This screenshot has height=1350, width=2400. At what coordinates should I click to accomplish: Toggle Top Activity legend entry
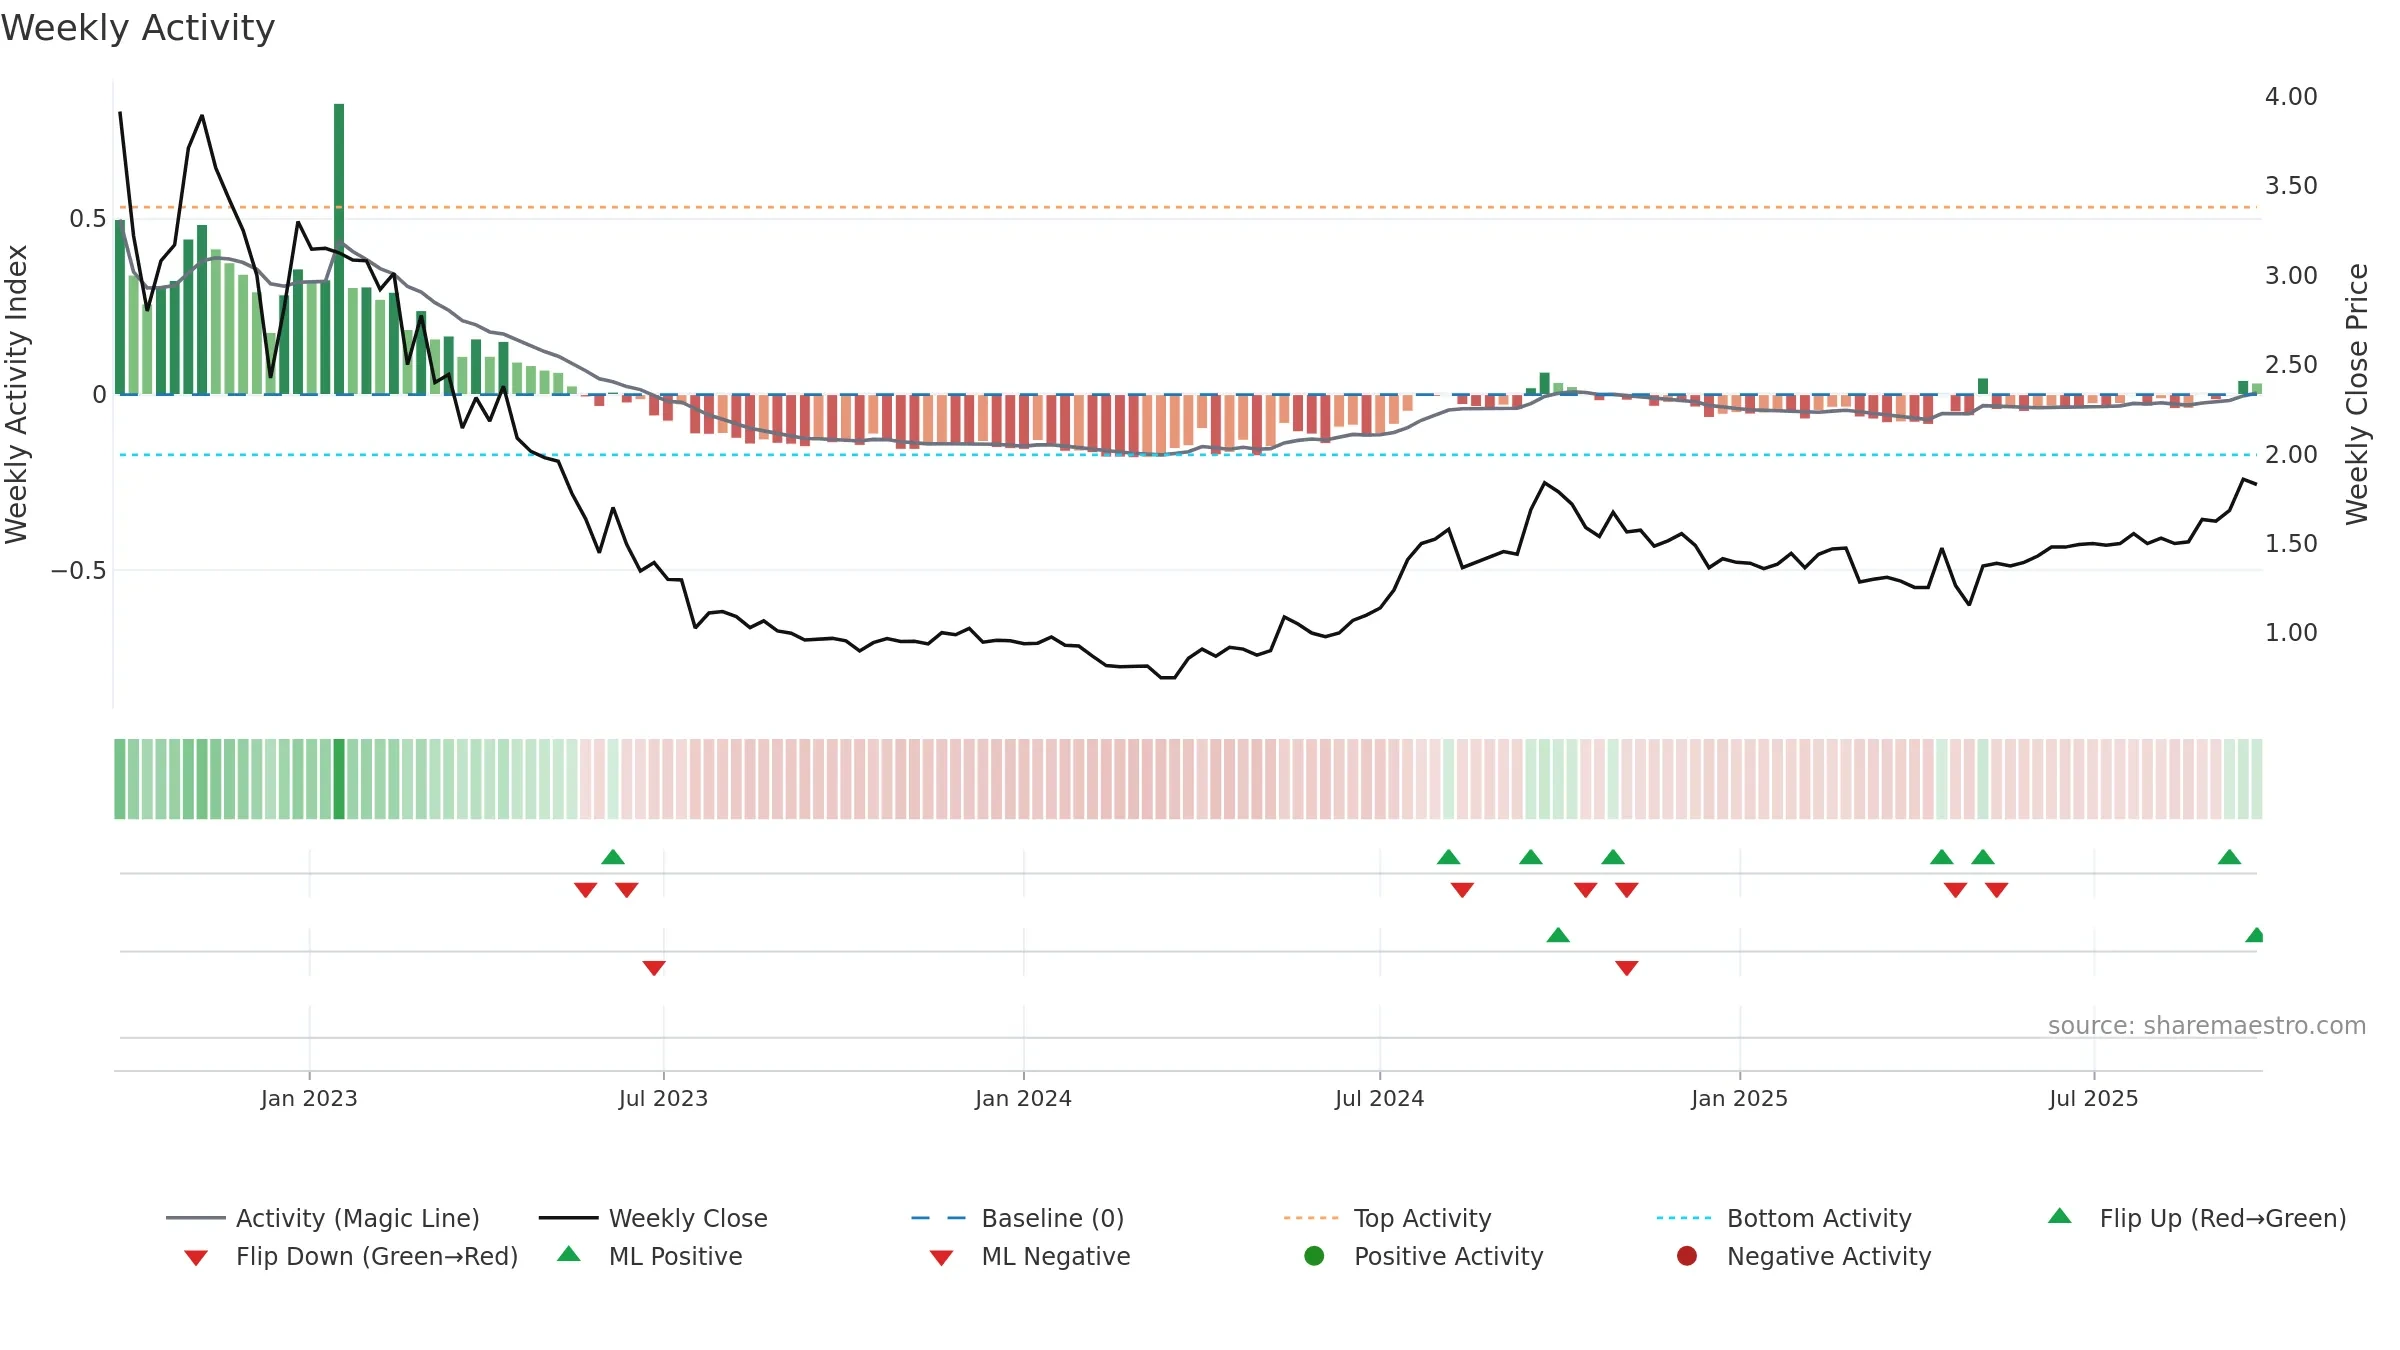tap(1387, 1218)
